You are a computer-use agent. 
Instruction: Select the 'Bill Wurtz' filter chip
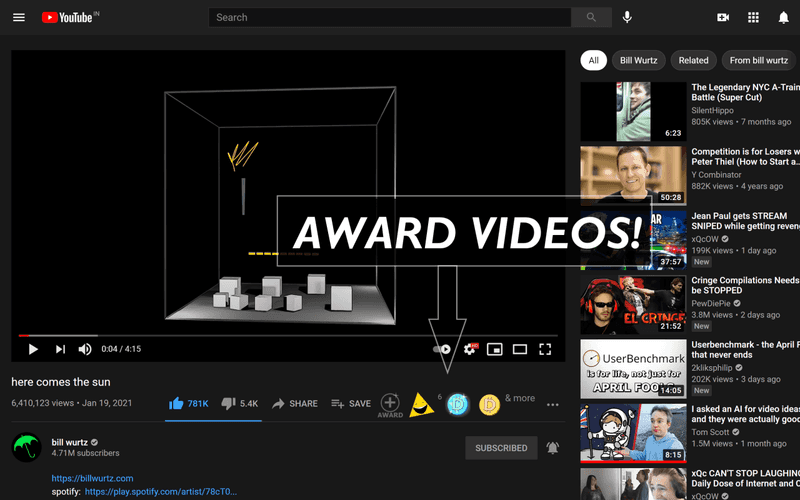(637, 60)
